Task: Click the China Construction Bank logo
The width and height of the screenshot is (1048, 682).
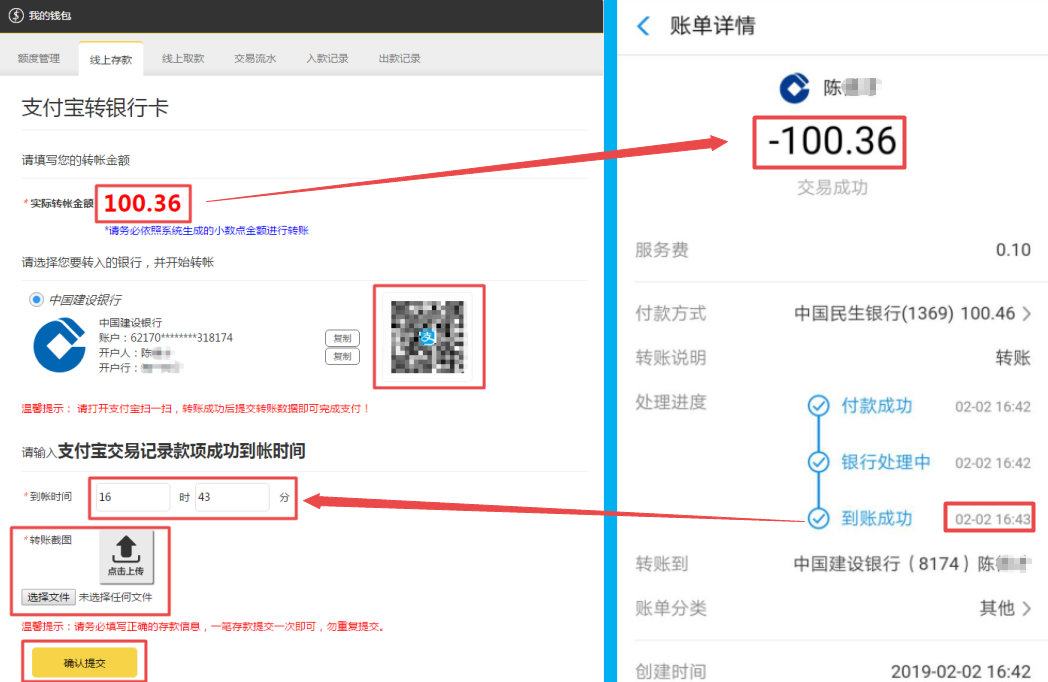Action: click(60, 346)
